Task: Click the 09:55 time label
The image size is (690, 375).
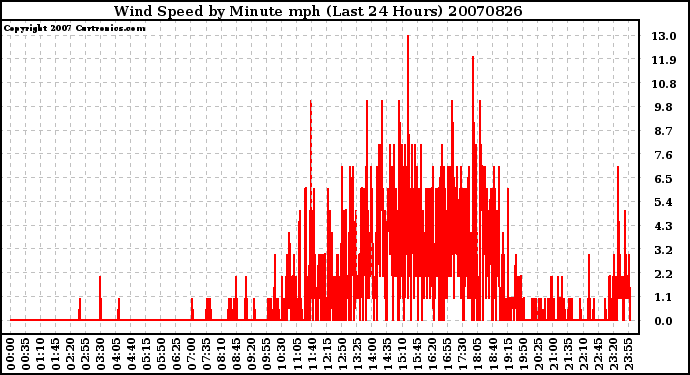Action: 267,355
